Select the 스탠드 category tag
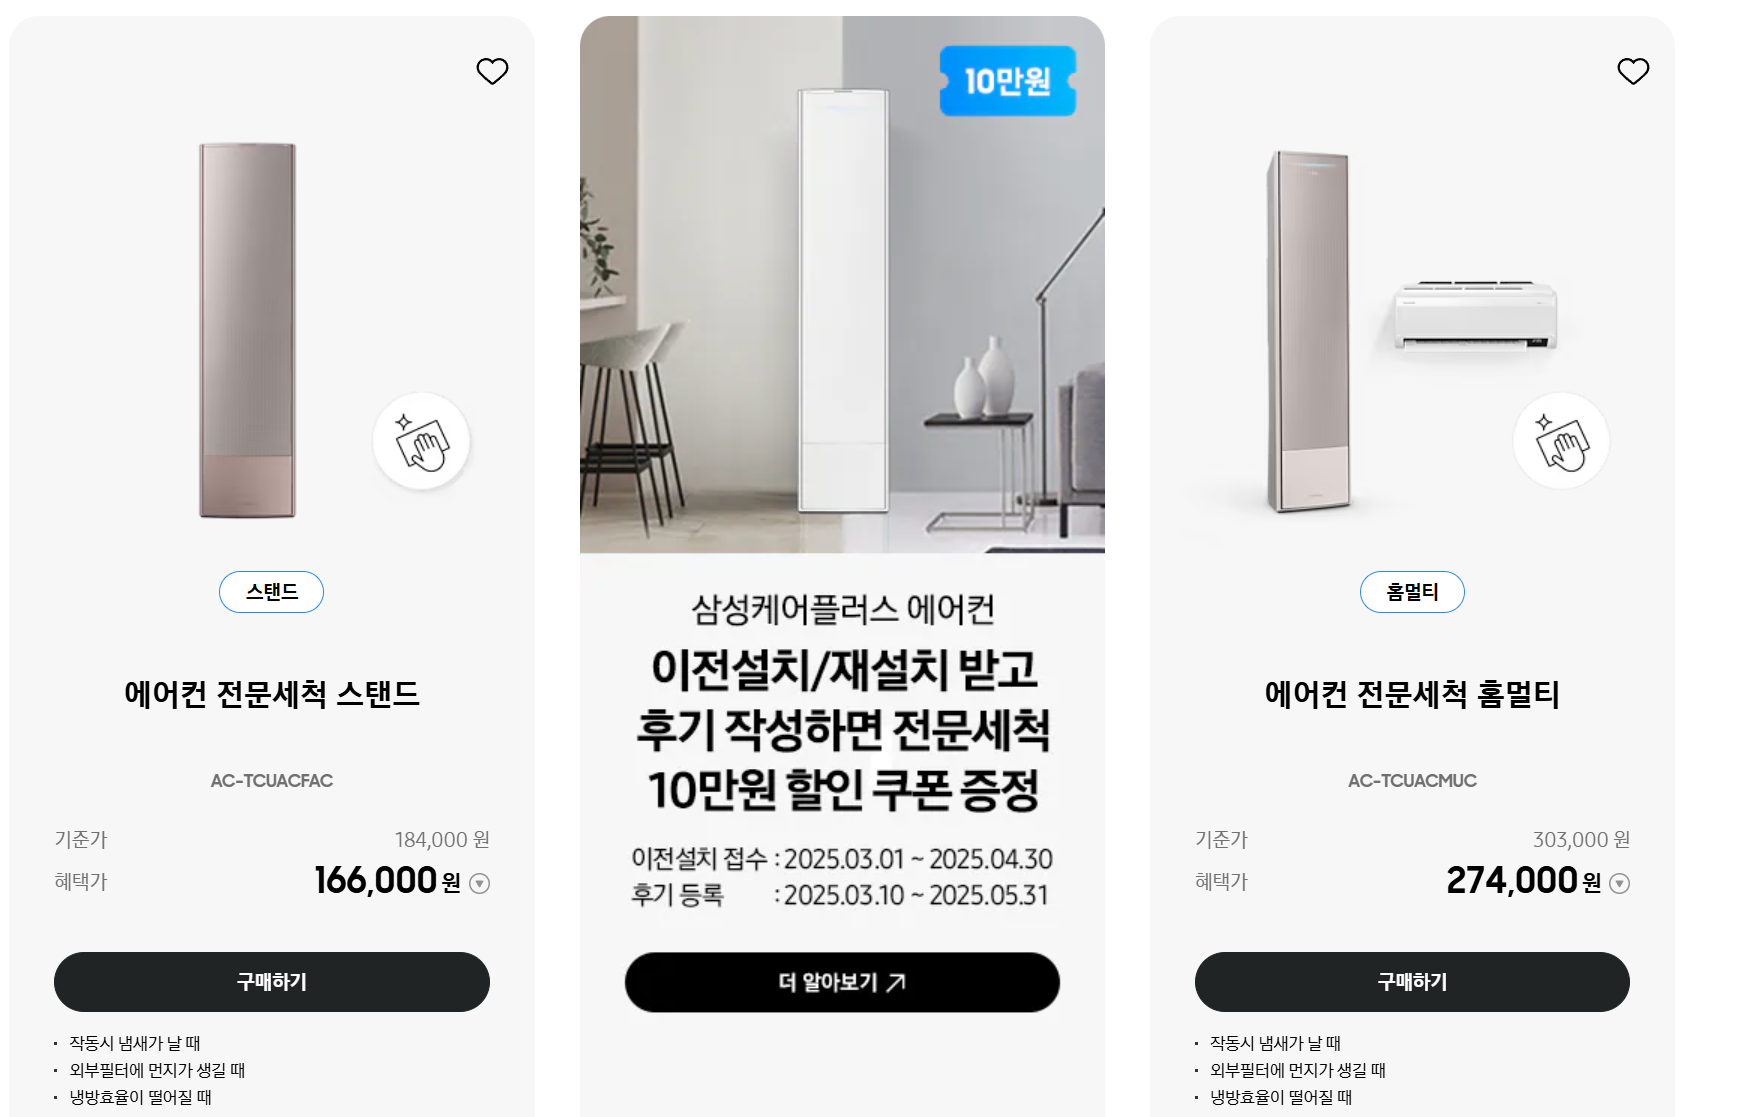1747x1117 pixels. (x=271, y=592)
